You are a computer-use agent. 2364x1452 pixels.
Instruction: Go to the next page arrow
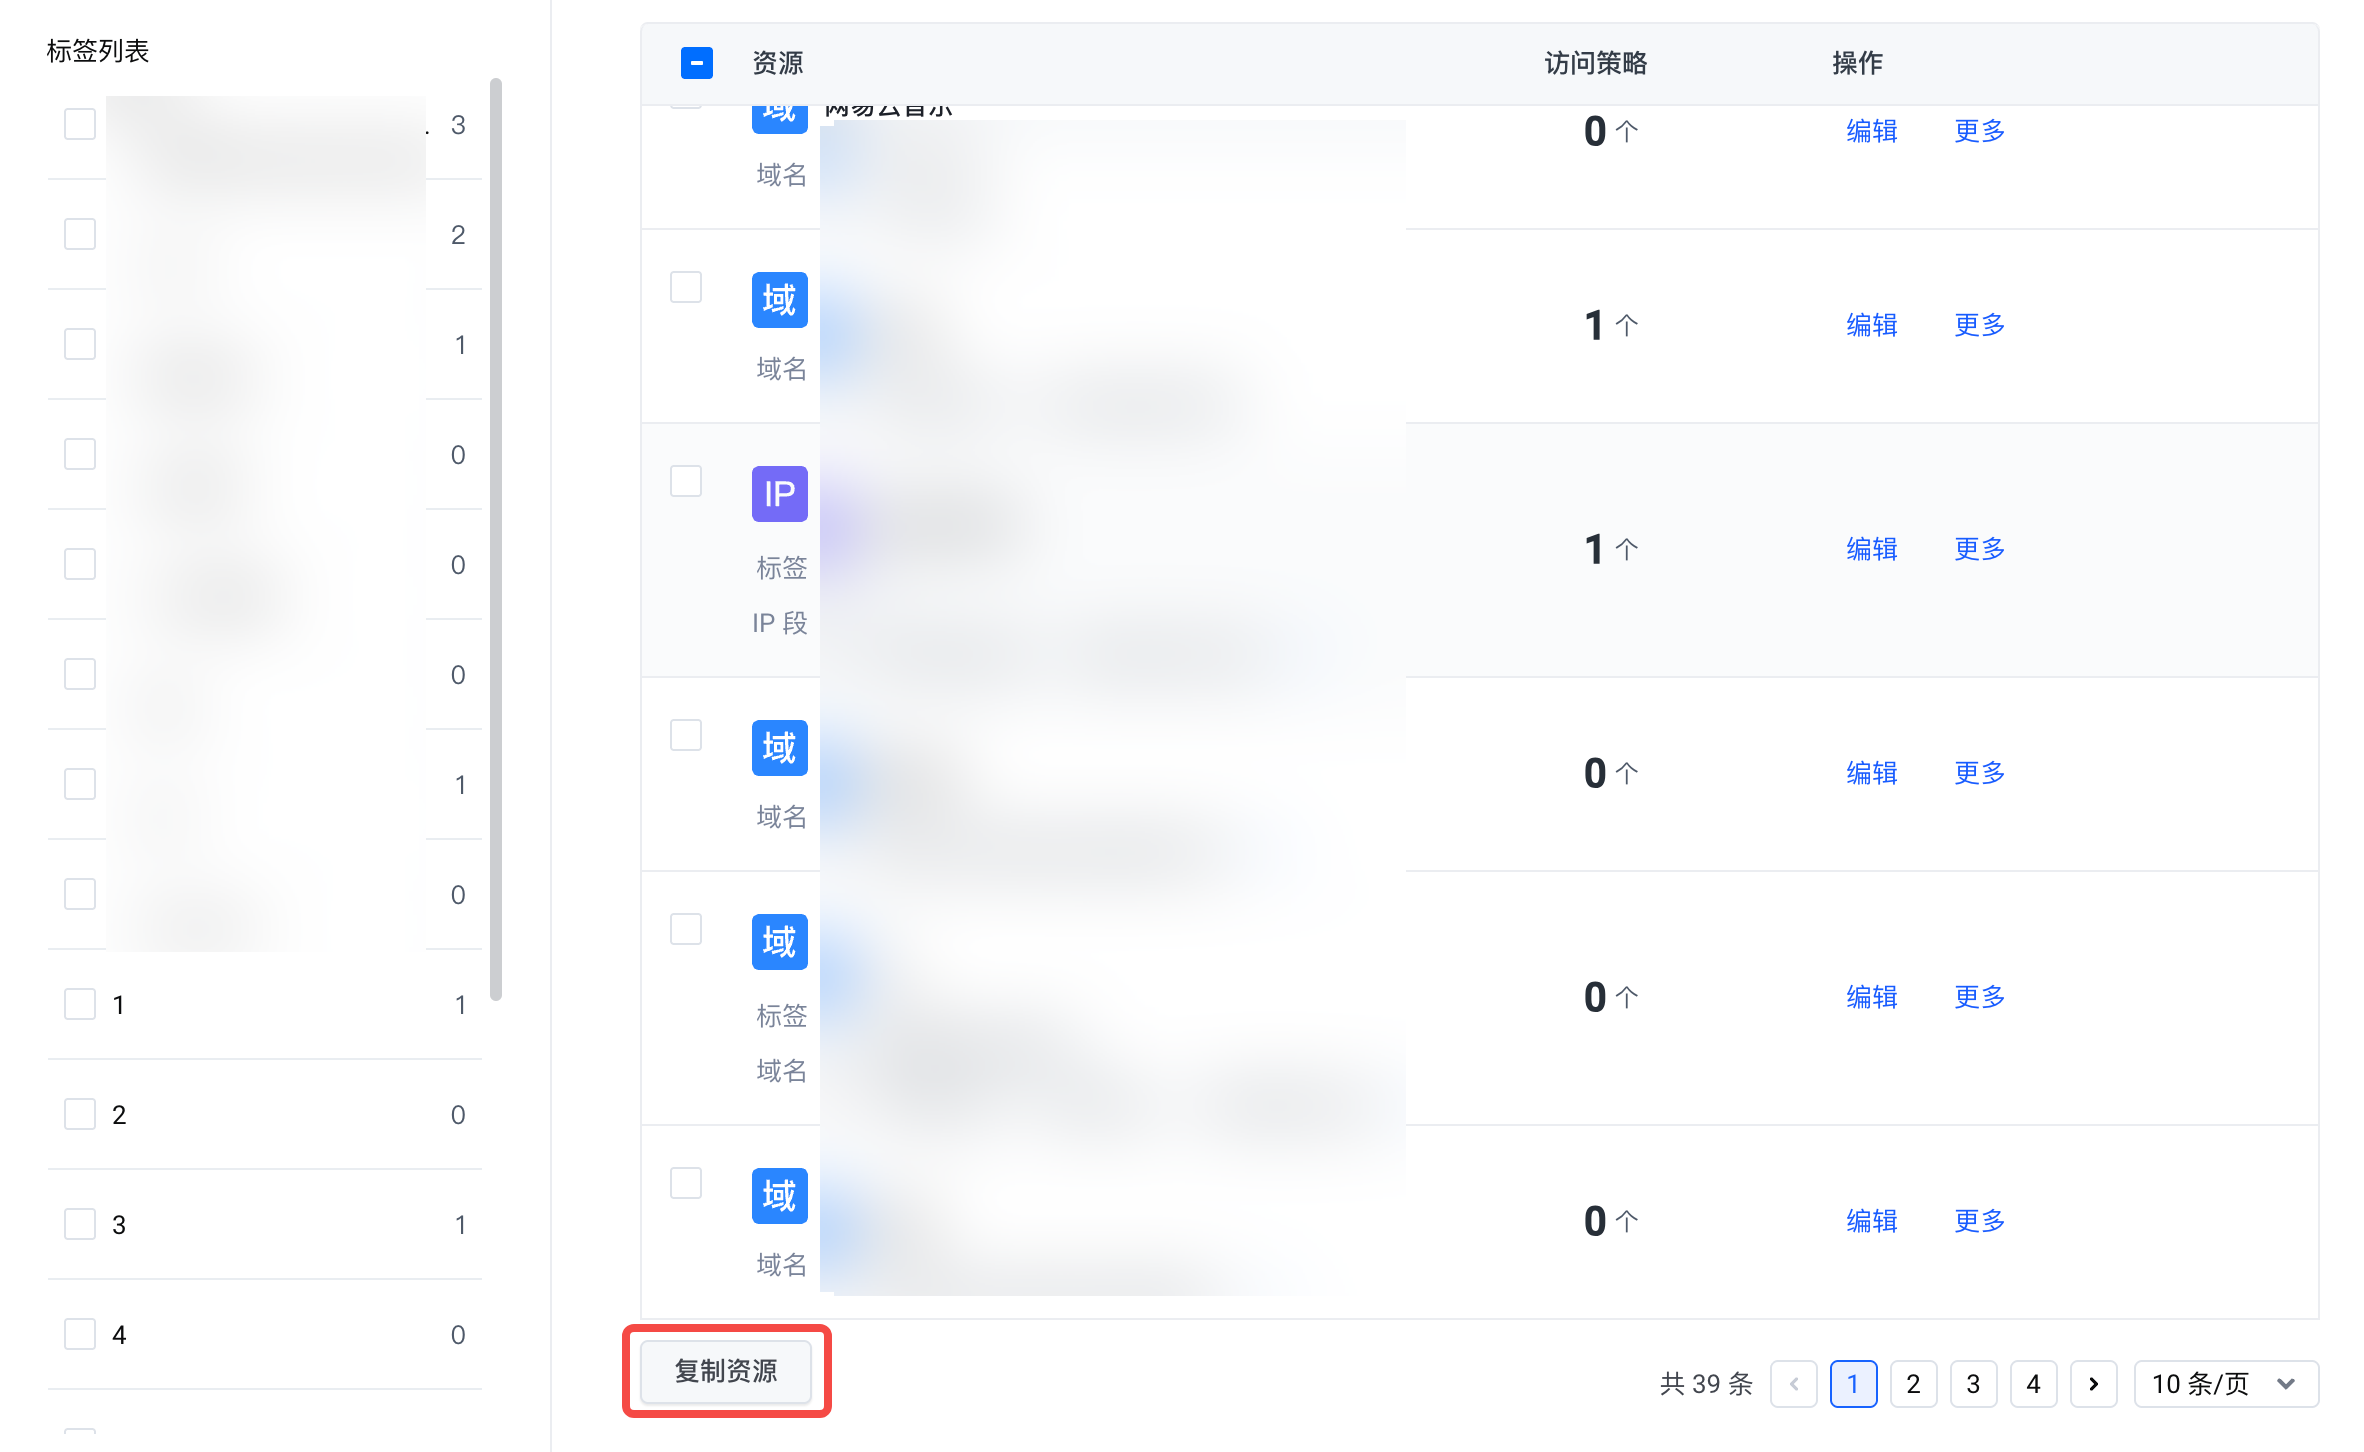2093,1384
